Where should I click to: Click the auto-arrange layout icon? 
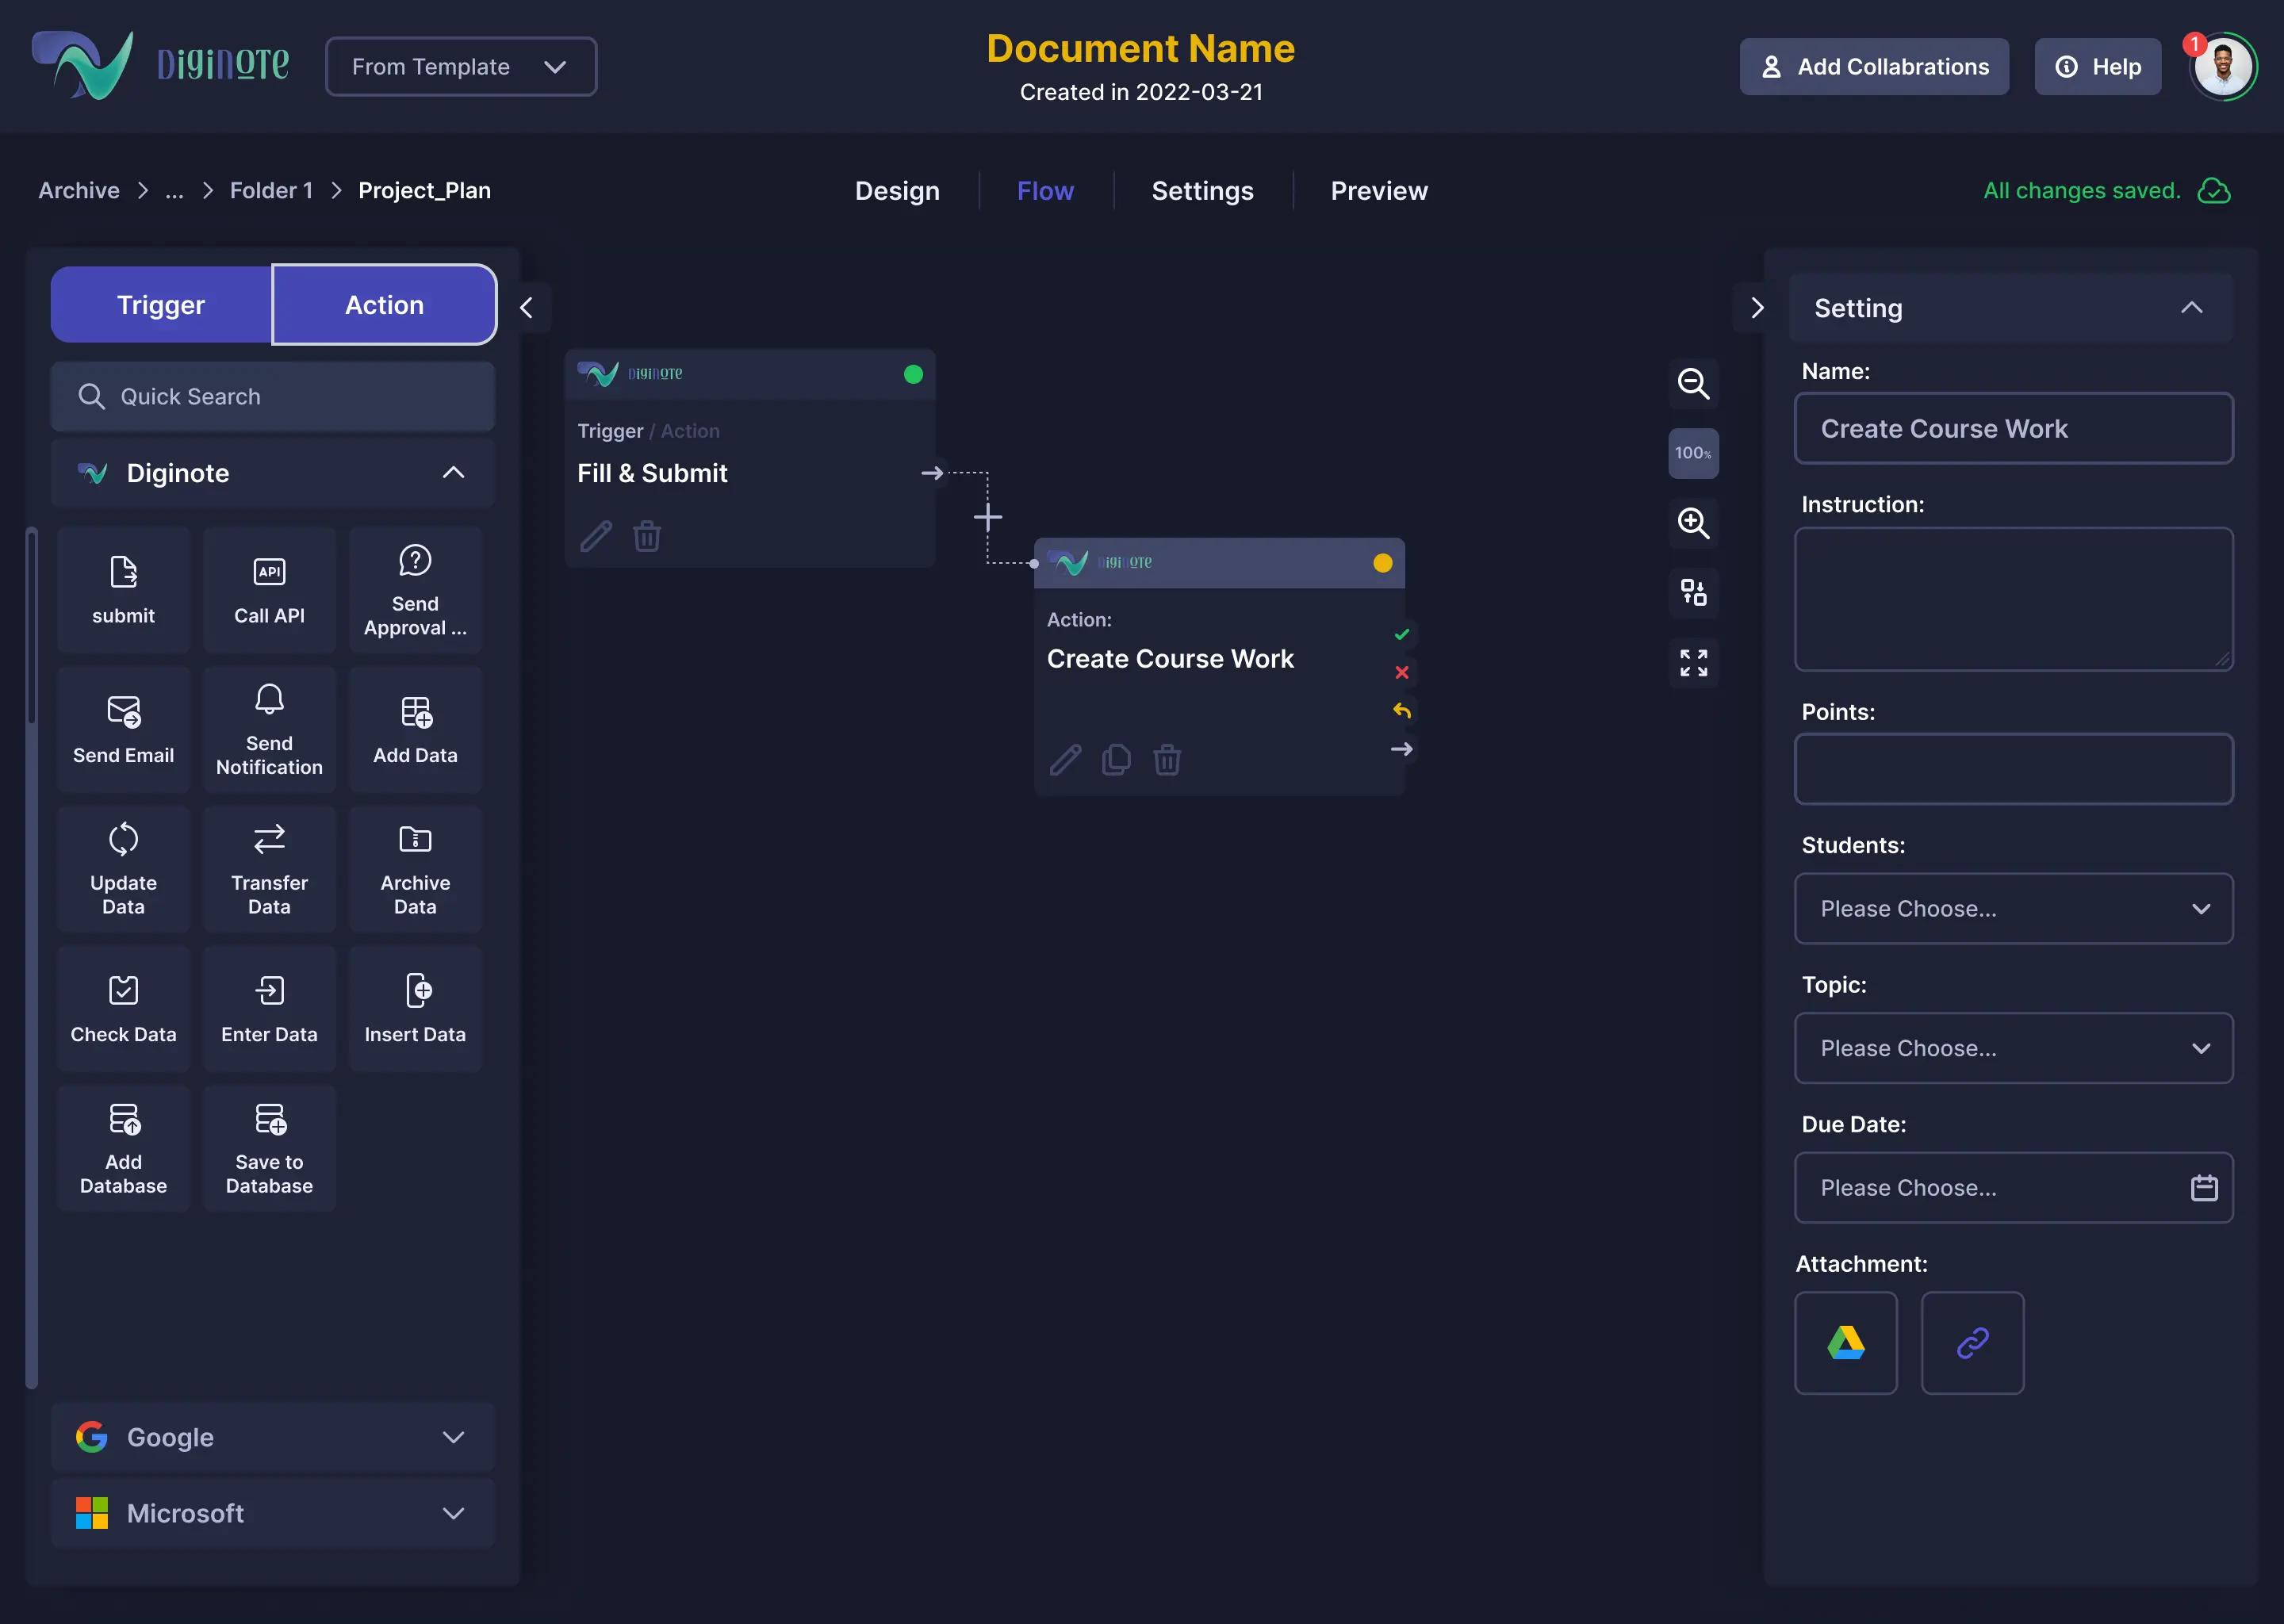pyautogui.click(x=1693, y=592)
